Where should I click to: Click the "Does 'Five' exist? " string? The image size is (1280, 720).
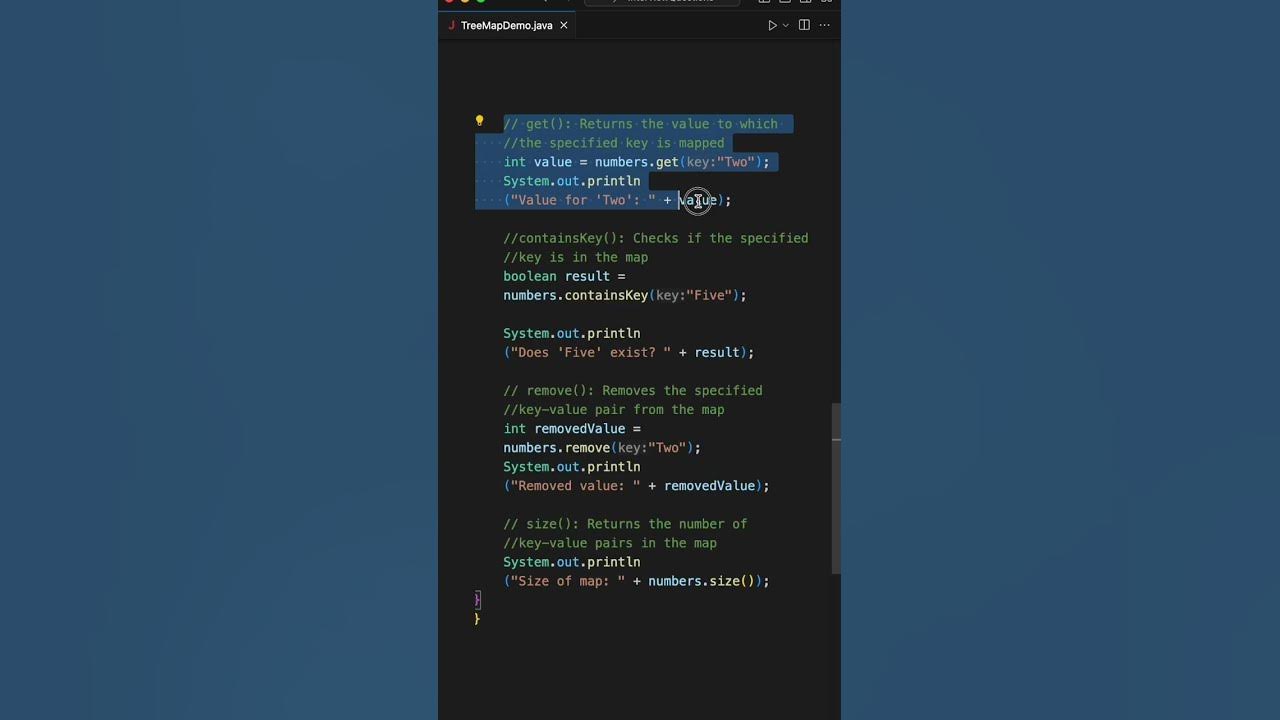coord(591,352)
